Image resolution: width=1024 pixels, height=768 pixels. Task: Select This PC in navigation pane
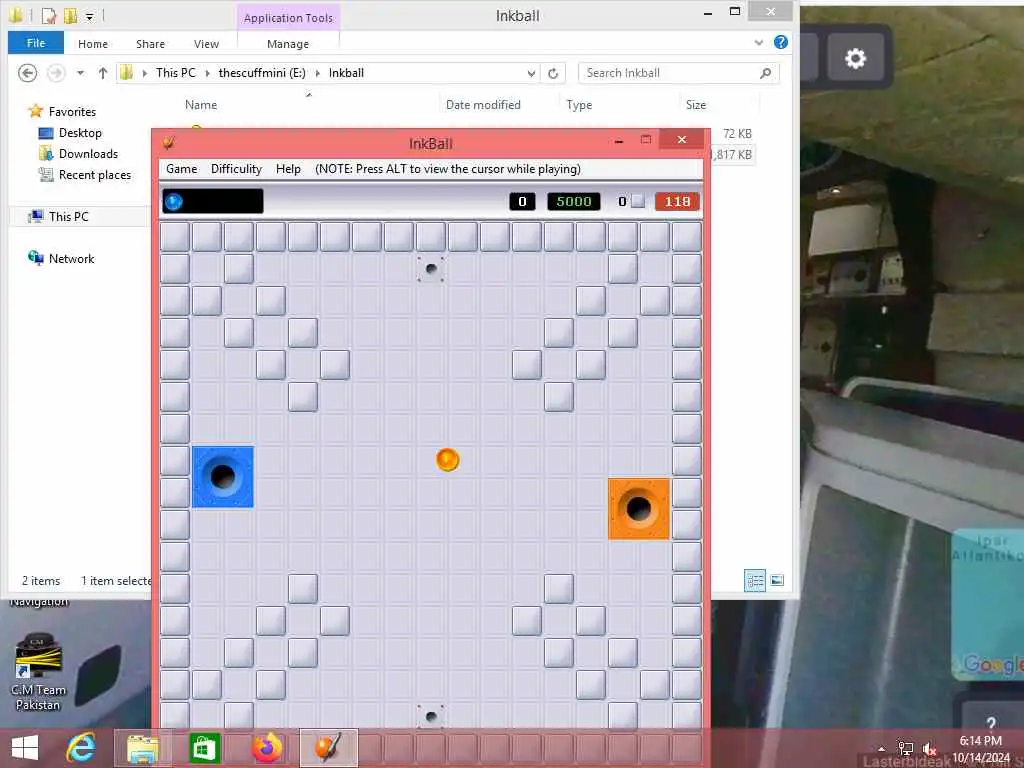coord(68,216)
